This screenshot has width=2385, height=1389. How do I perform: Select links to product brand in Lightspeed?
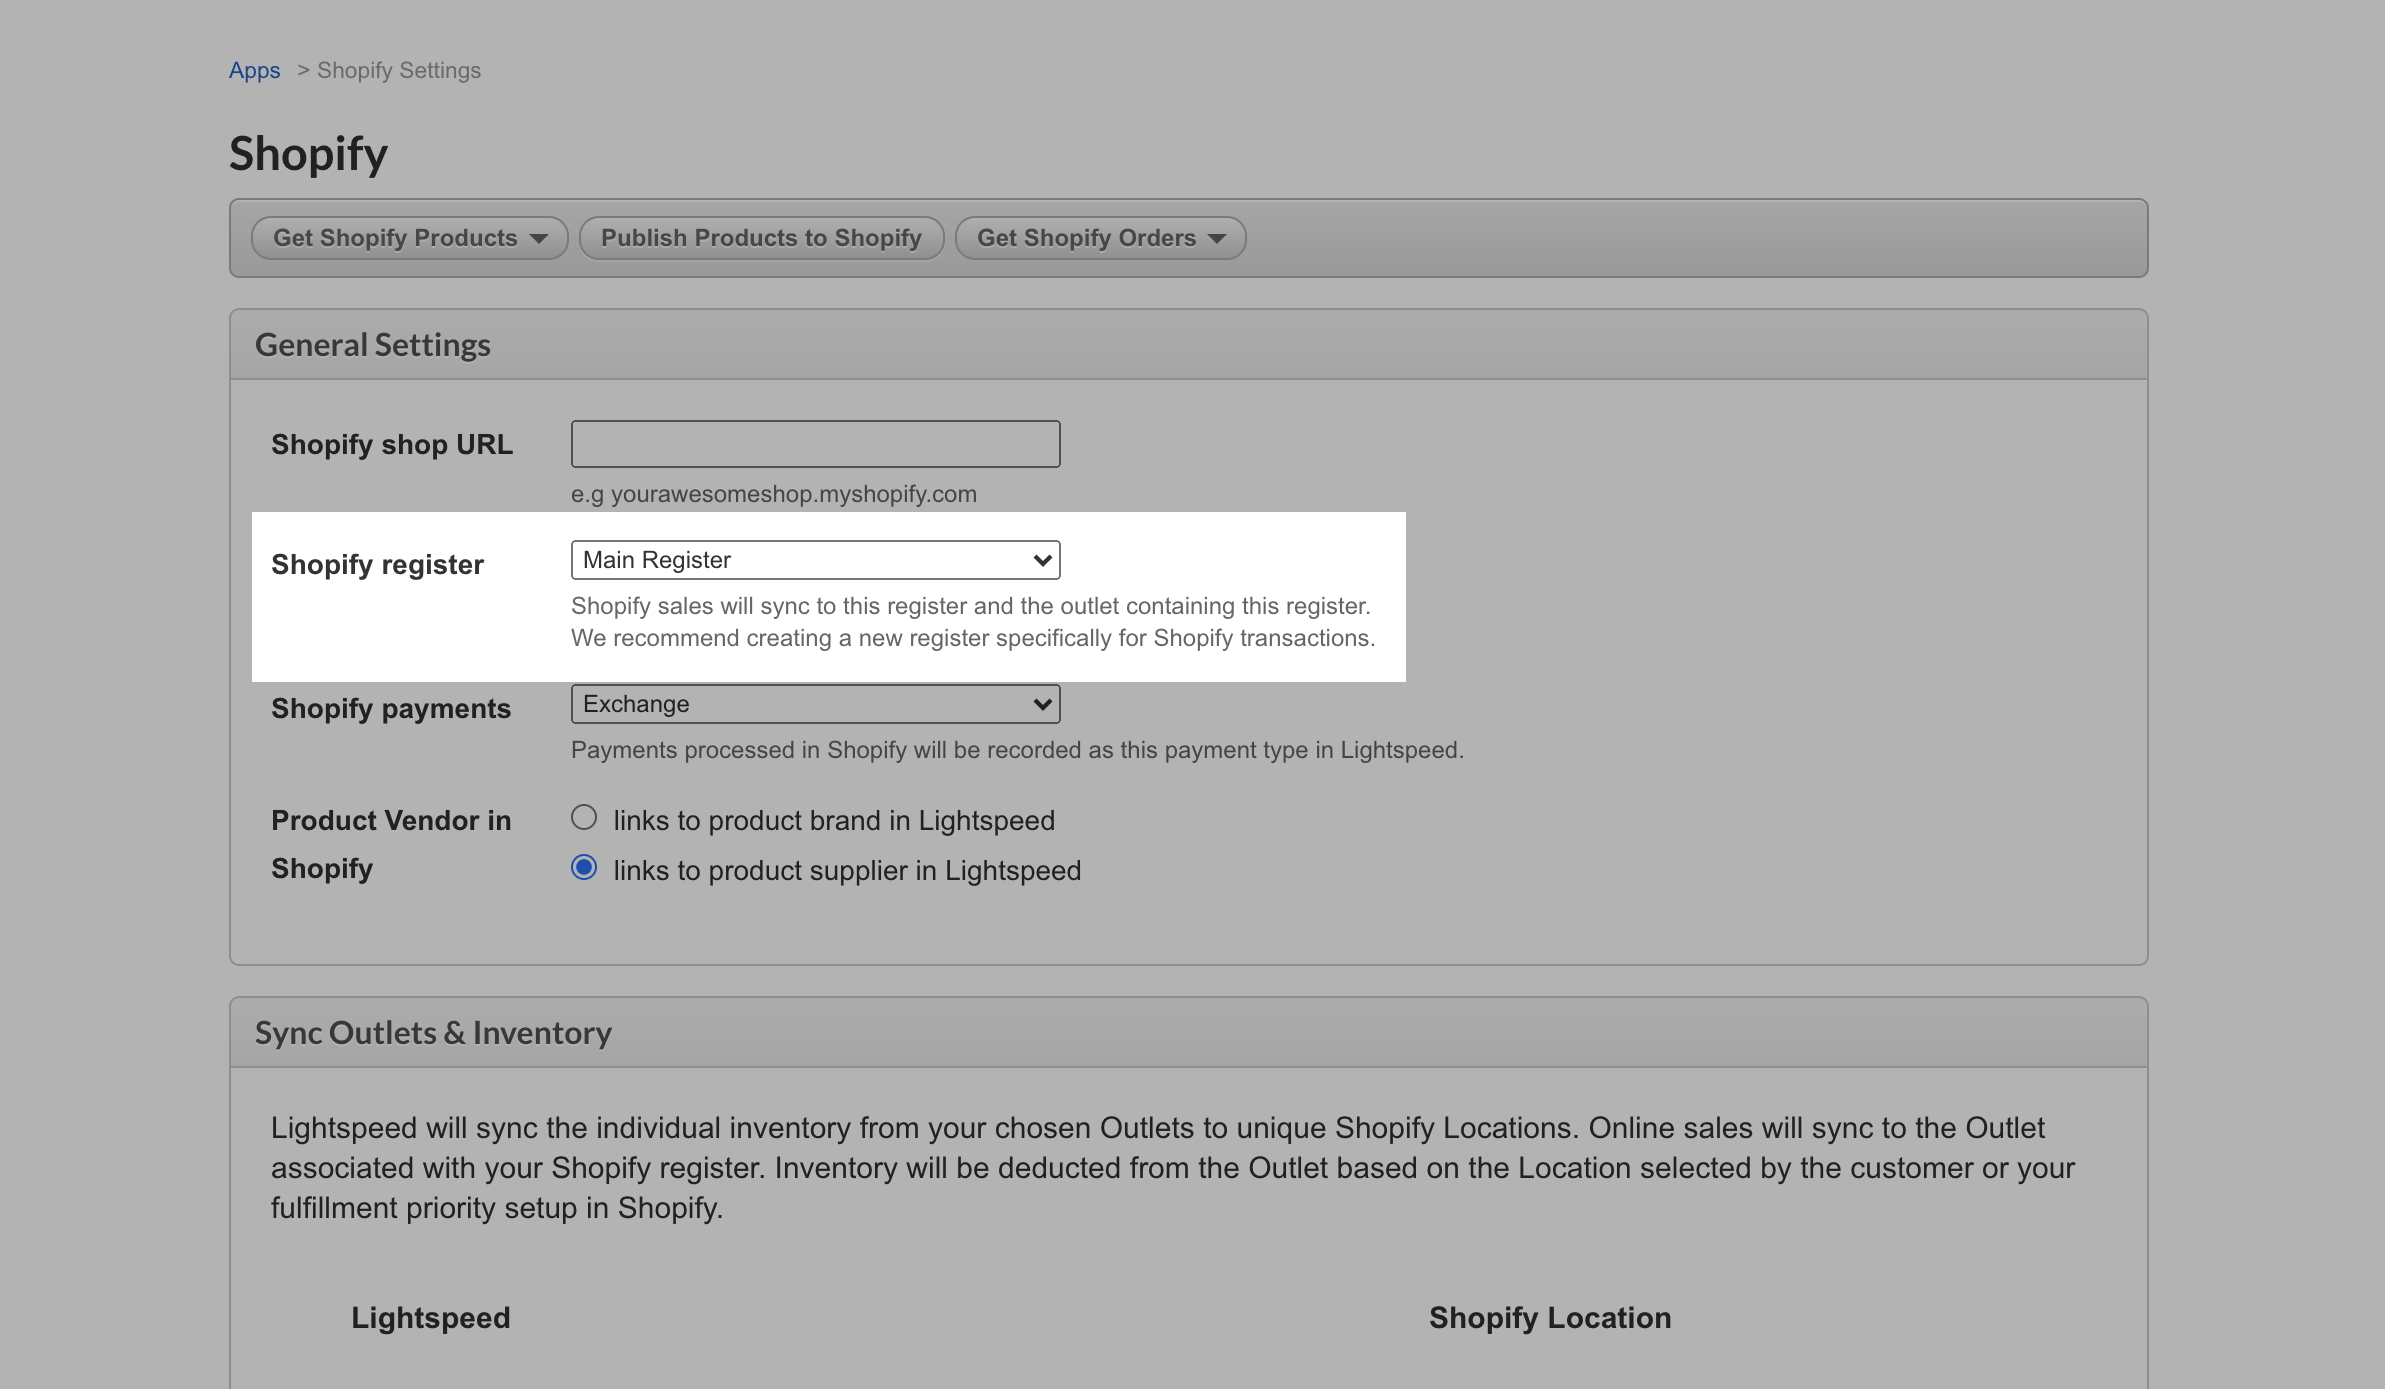(x=584, y=817)
